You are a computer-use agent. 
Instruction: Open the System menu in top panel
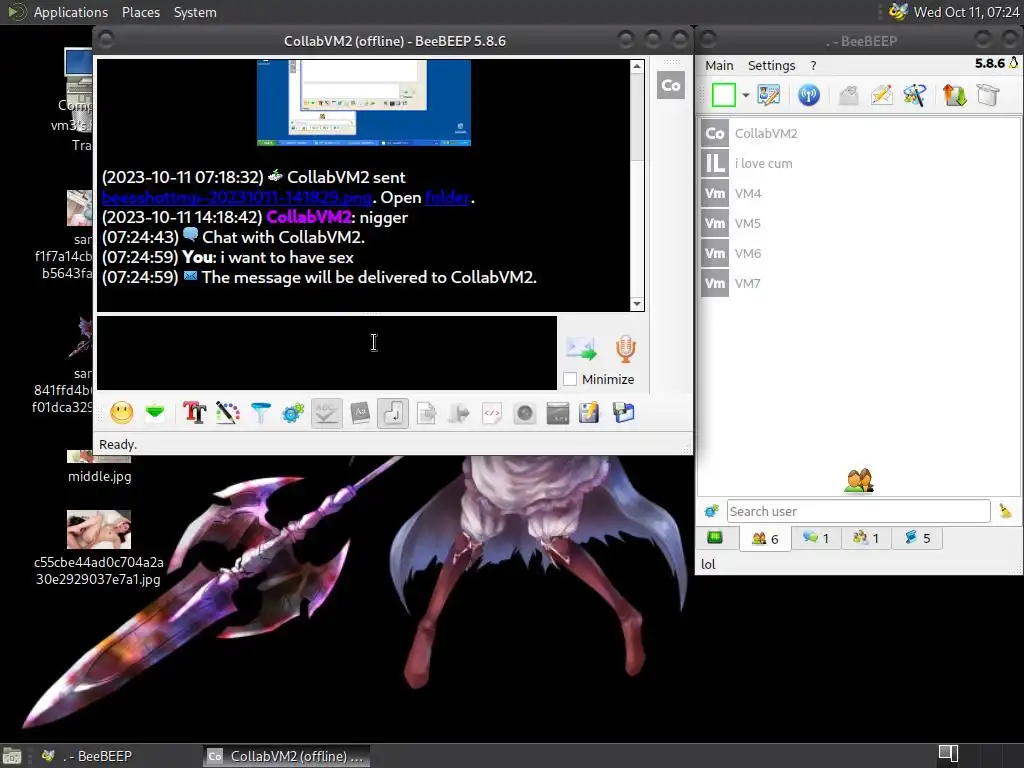(195, 12)
